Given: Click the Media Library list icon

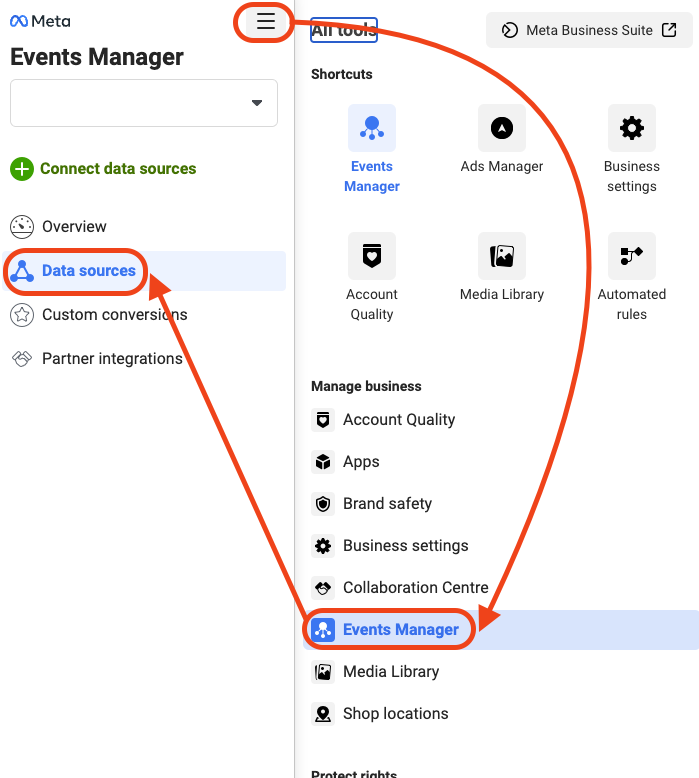Looking at the screenshot, I should coord(323,672).
